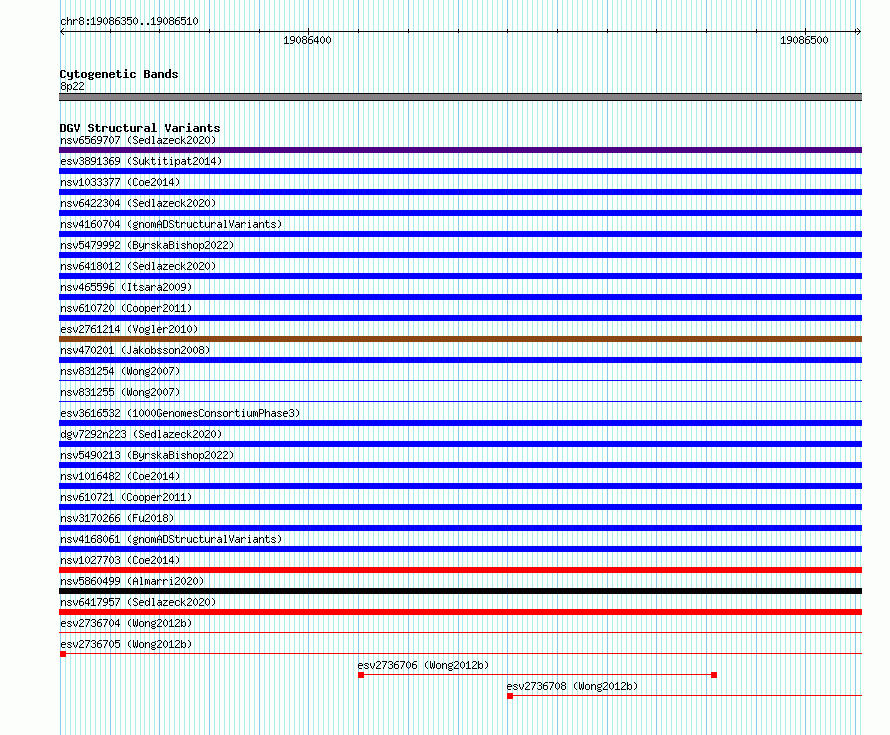This screenshot has height=735, width=890.
Task: Click the 19086500 ruler position label
Action: point(804,40)
